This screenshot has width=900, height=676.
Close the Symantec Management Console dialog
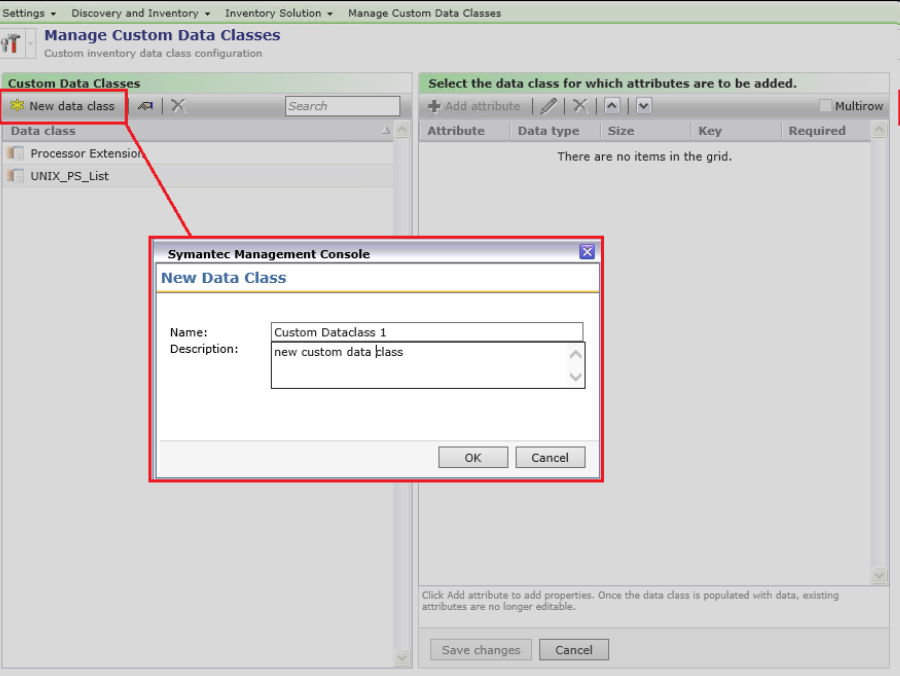pyautogui.click(x=587, y=251)
